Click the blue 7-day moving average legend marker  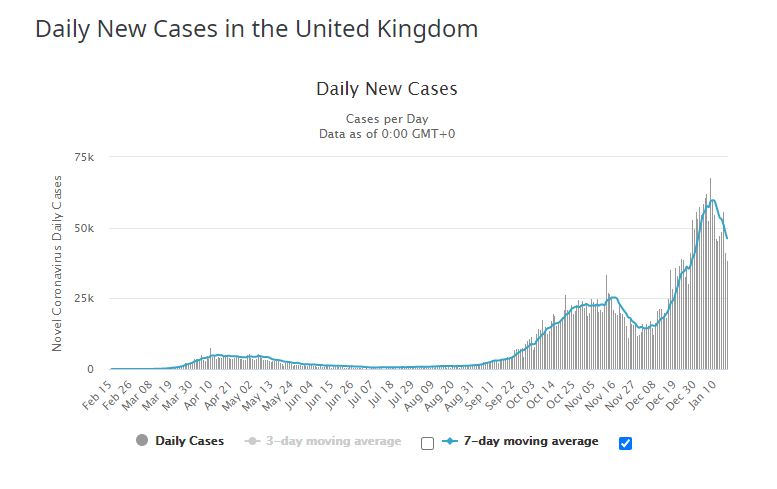450,441
